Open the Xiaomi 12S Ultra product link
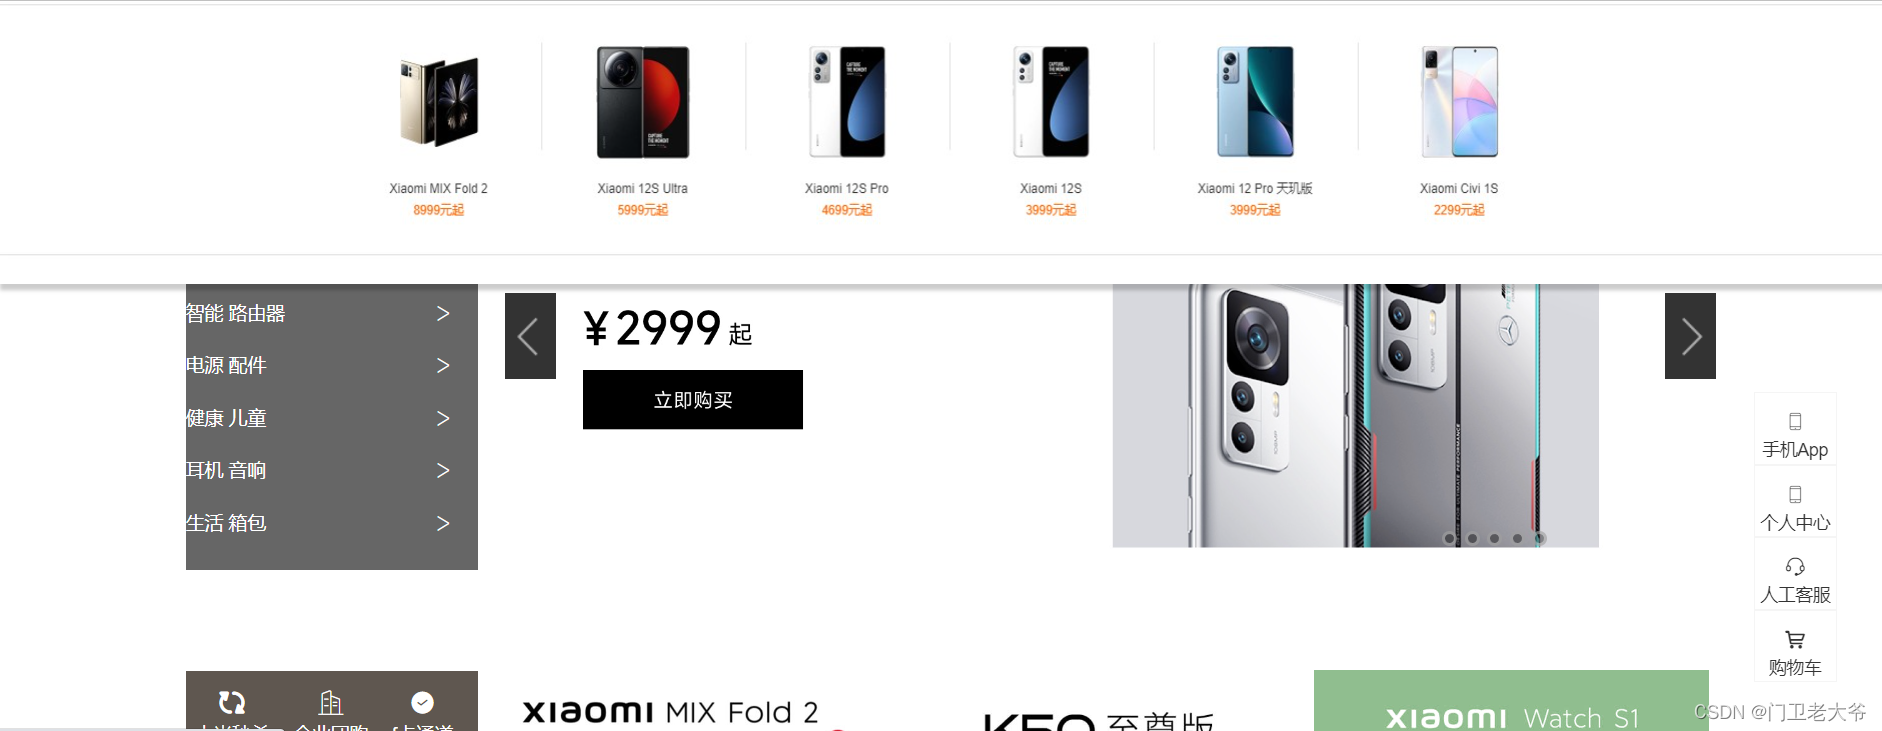Screen dimensions: 1882x731 643,130
